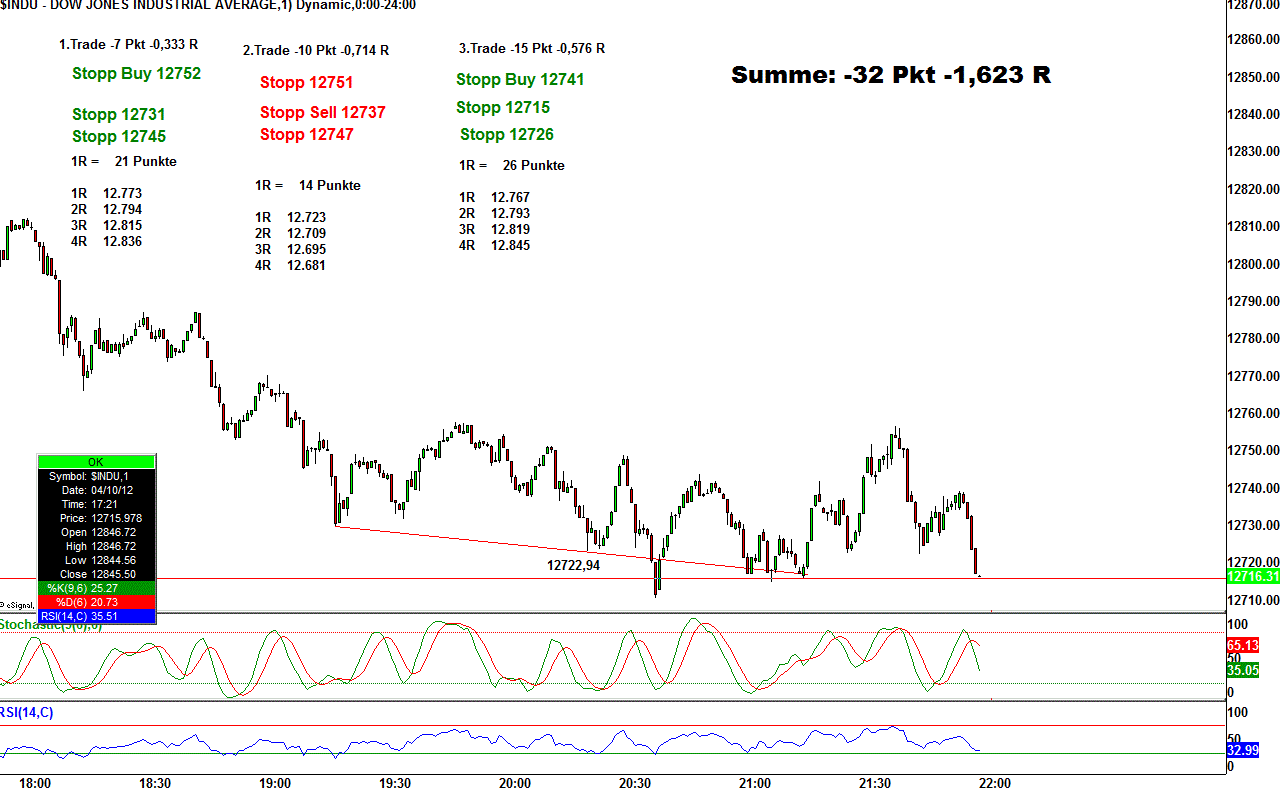Select the green Stopp Buy 12741 annotation
This screenshot has width=1280, height=794.
[x=520, y=79]
